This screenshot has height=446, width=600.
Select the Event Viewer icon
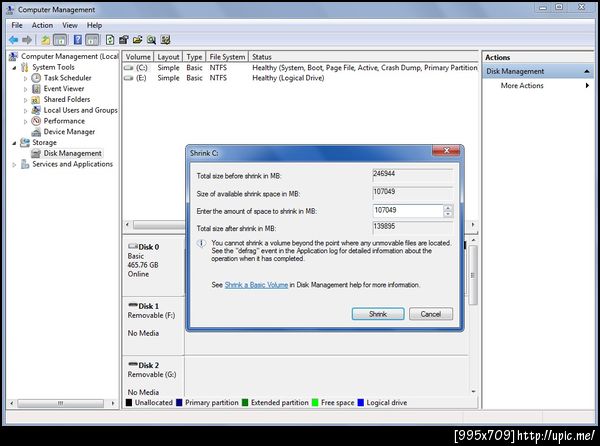[x=36, y=89]
